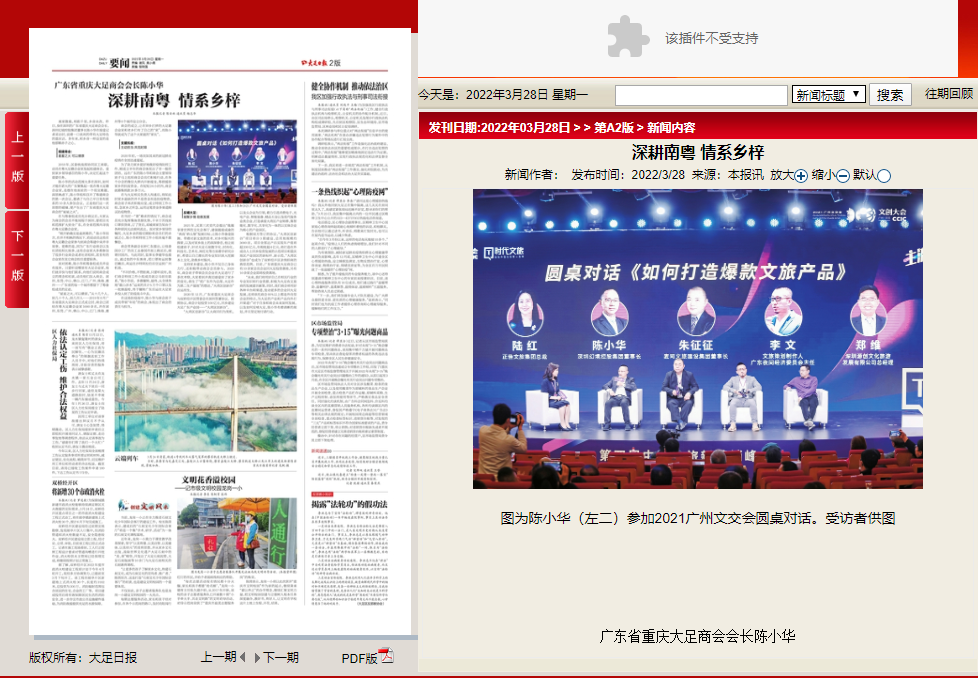Click the 依法认定工伤 维护合法权益 vertical headline
The width and height of the screenshot is (978, 678).
63,374
